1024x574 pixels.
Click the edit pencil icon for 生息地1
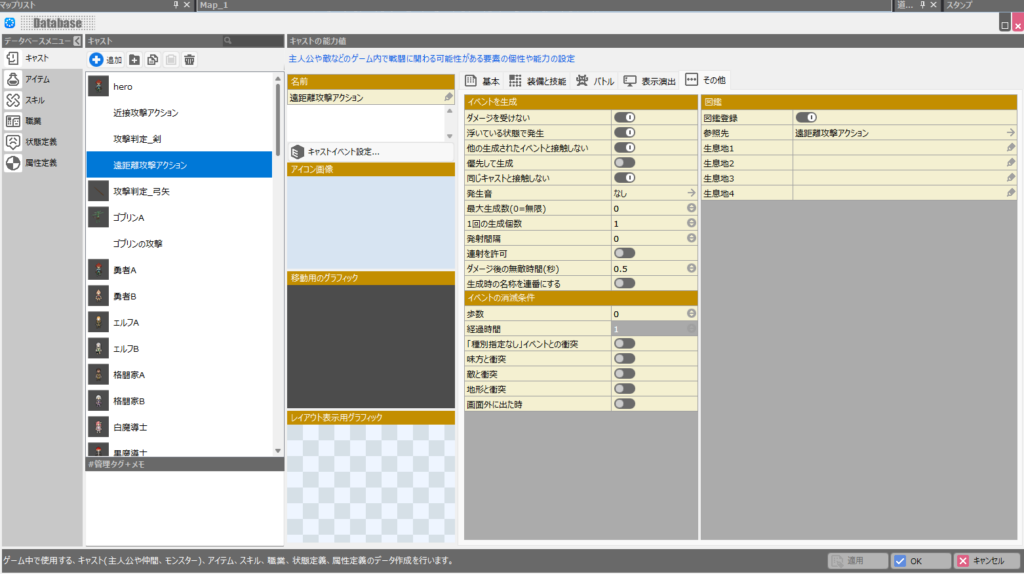(x=1011, y=148)
